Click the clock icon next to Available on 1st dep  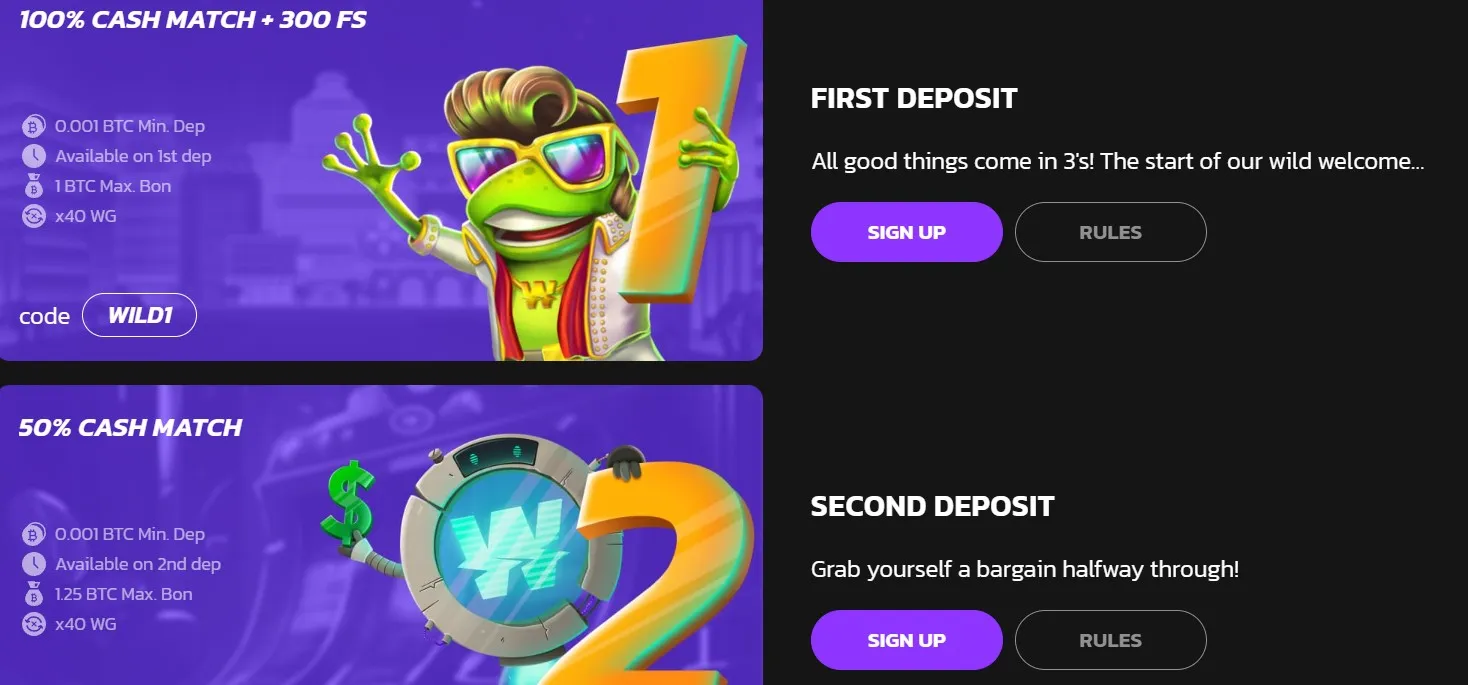point(34,156)
